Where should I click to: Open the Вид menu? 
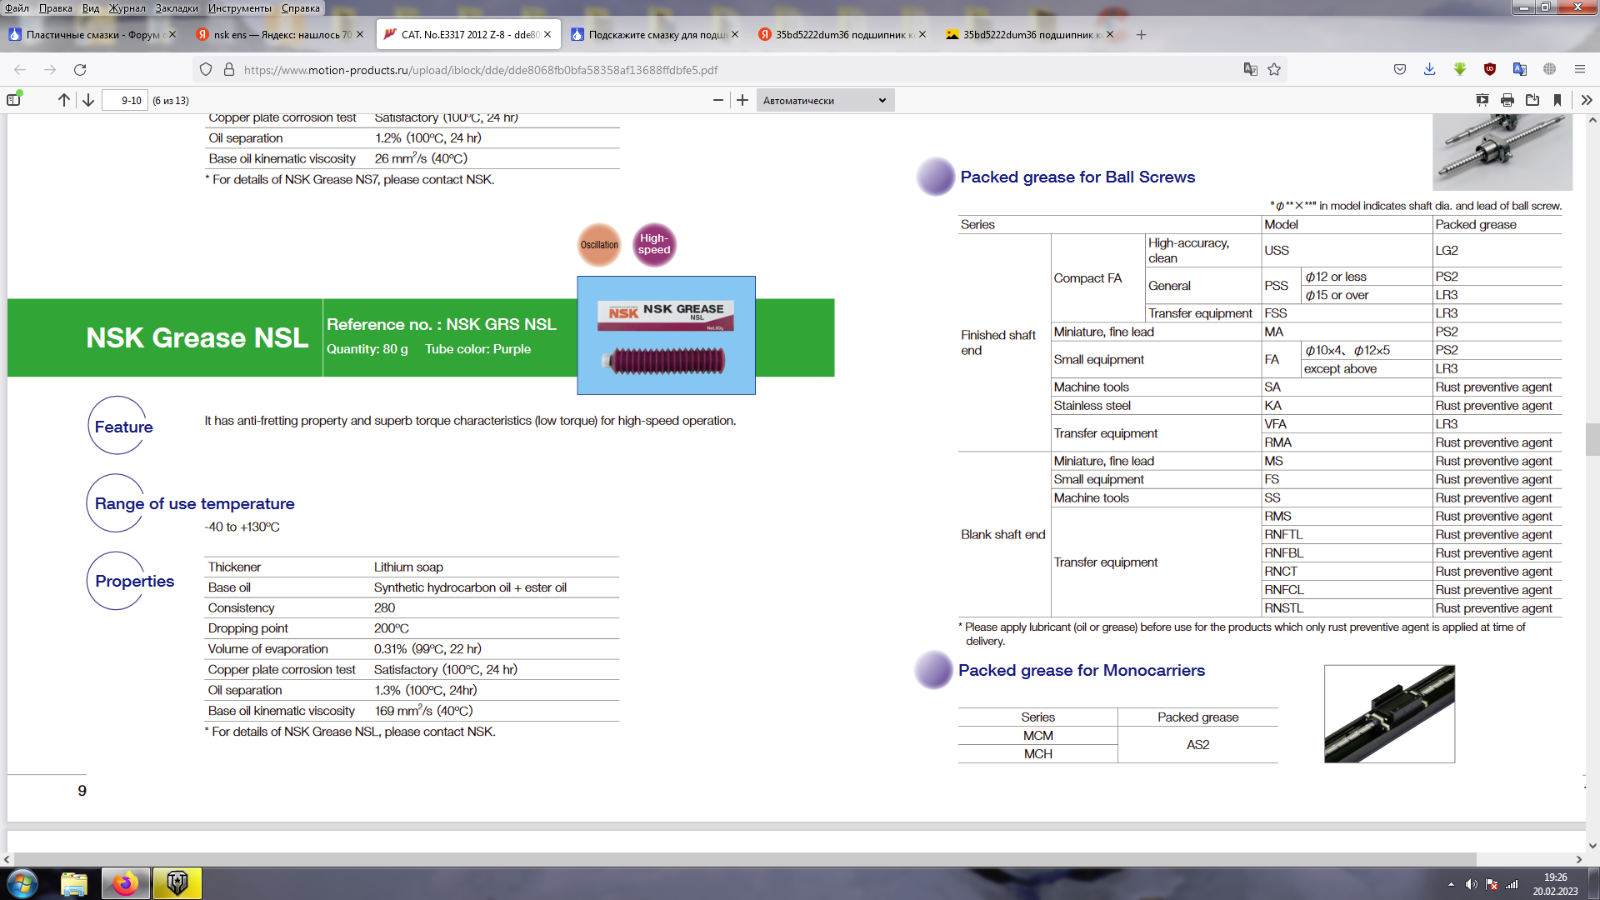click(x=91, y=8)
